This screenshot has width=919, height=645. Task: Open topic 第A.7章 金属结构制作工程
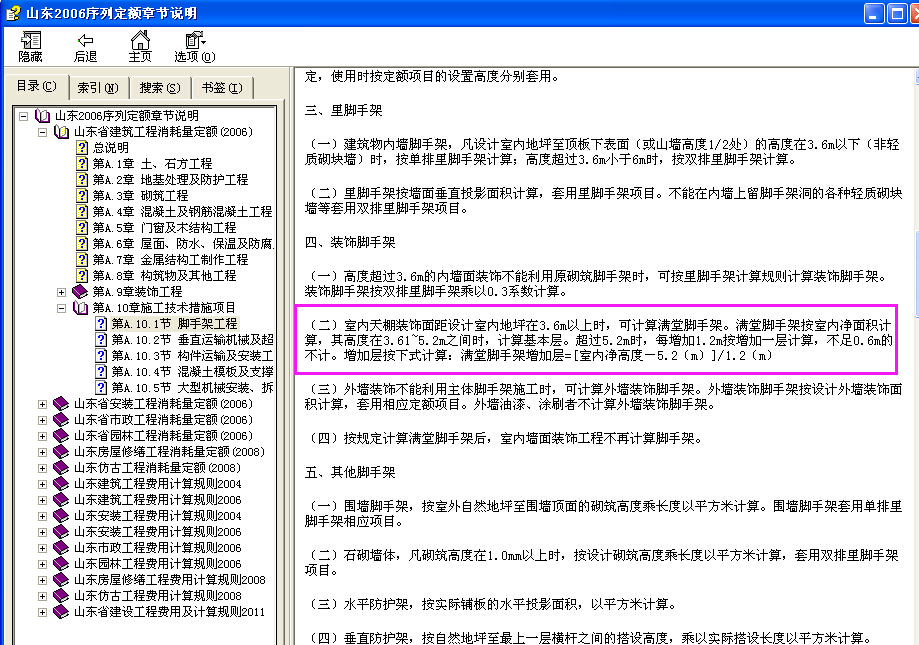[x=170, y=260]
